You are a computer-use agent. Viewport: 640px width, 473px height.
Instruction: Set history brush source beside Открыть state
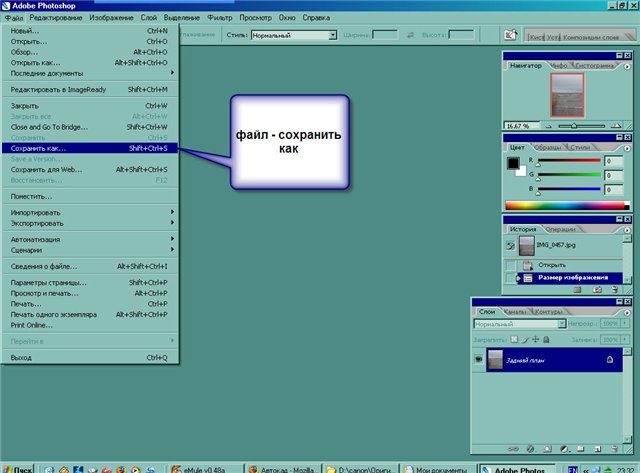pos(512,264)
